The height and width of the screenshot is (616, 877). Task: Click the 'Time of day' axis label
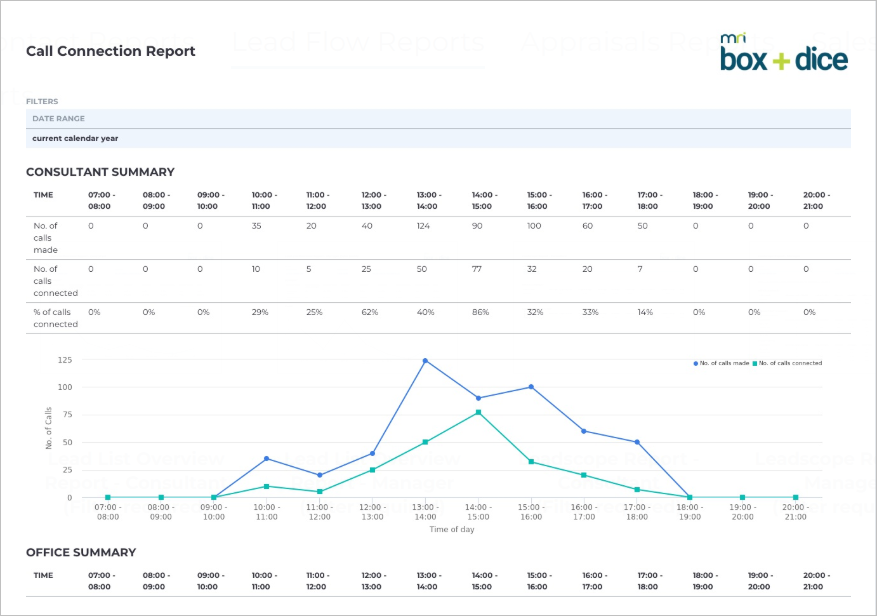pyautogui.click(x=452, y=529)
